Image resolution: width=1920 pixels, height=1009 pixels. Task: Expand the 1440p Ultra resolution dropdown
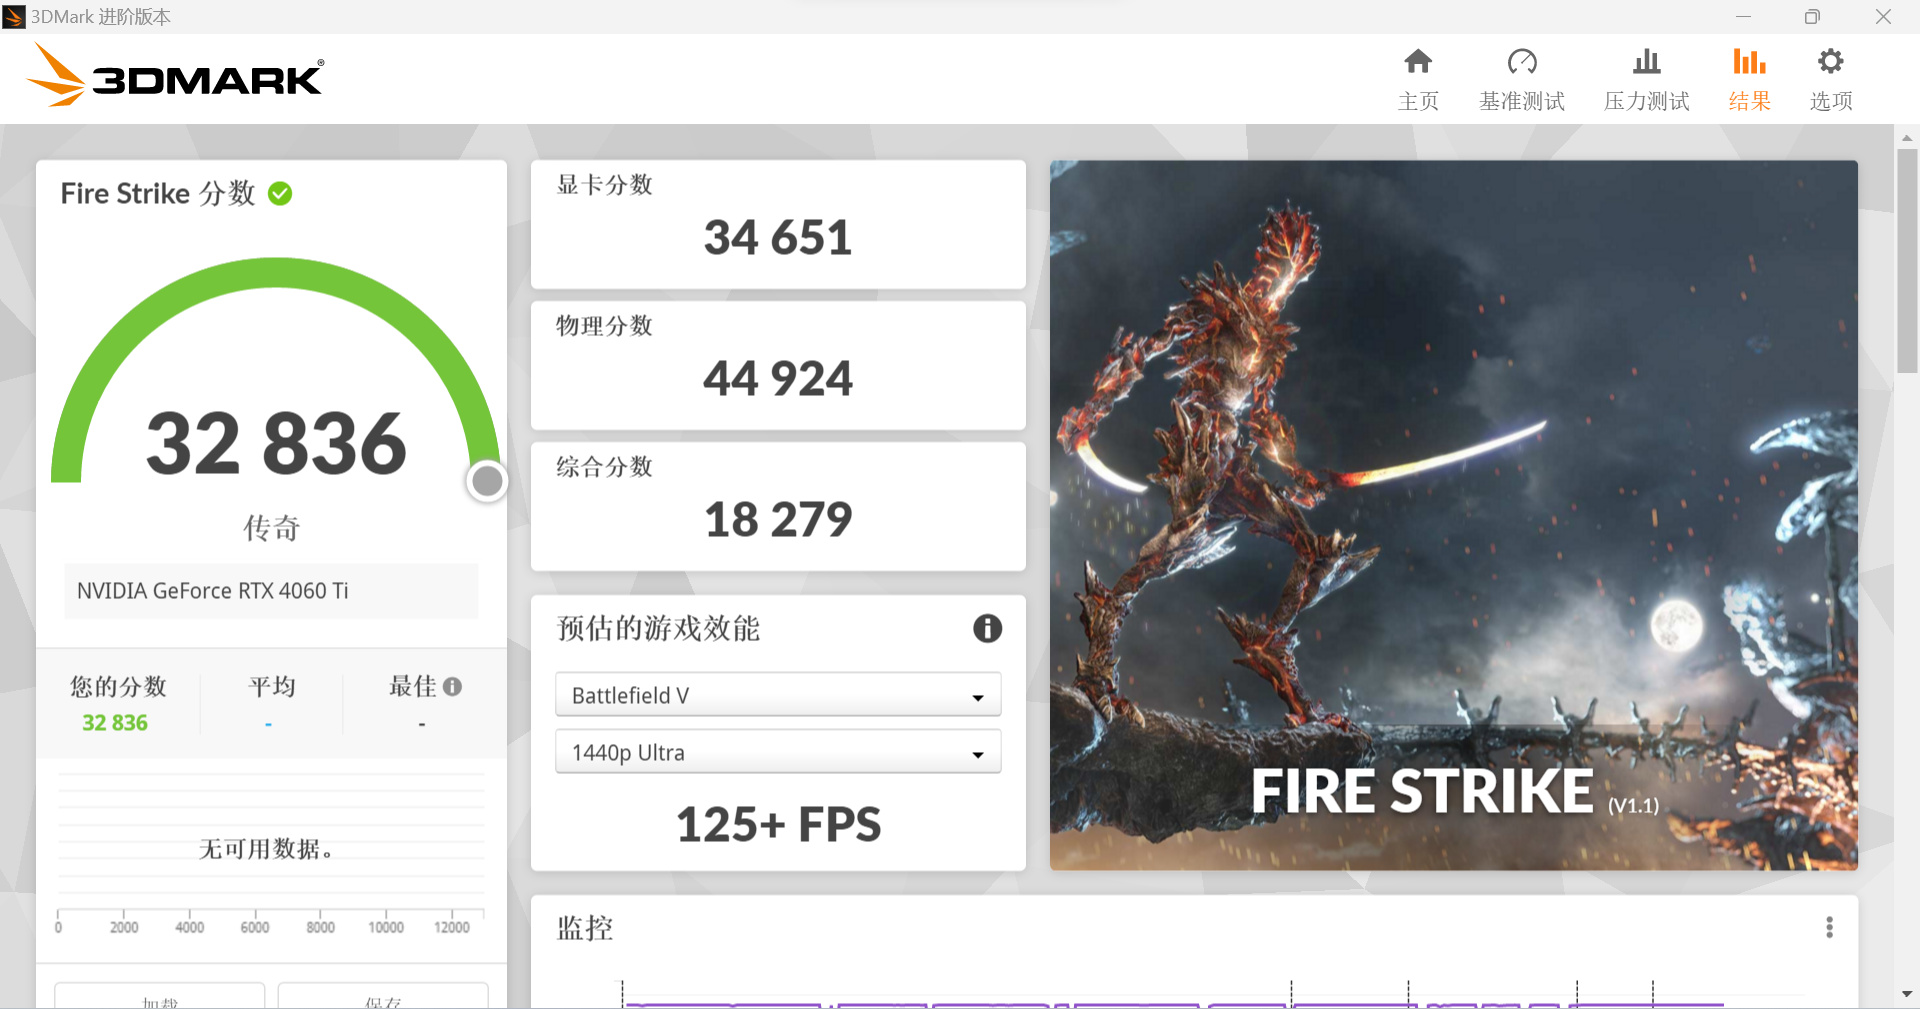(778, 752)
